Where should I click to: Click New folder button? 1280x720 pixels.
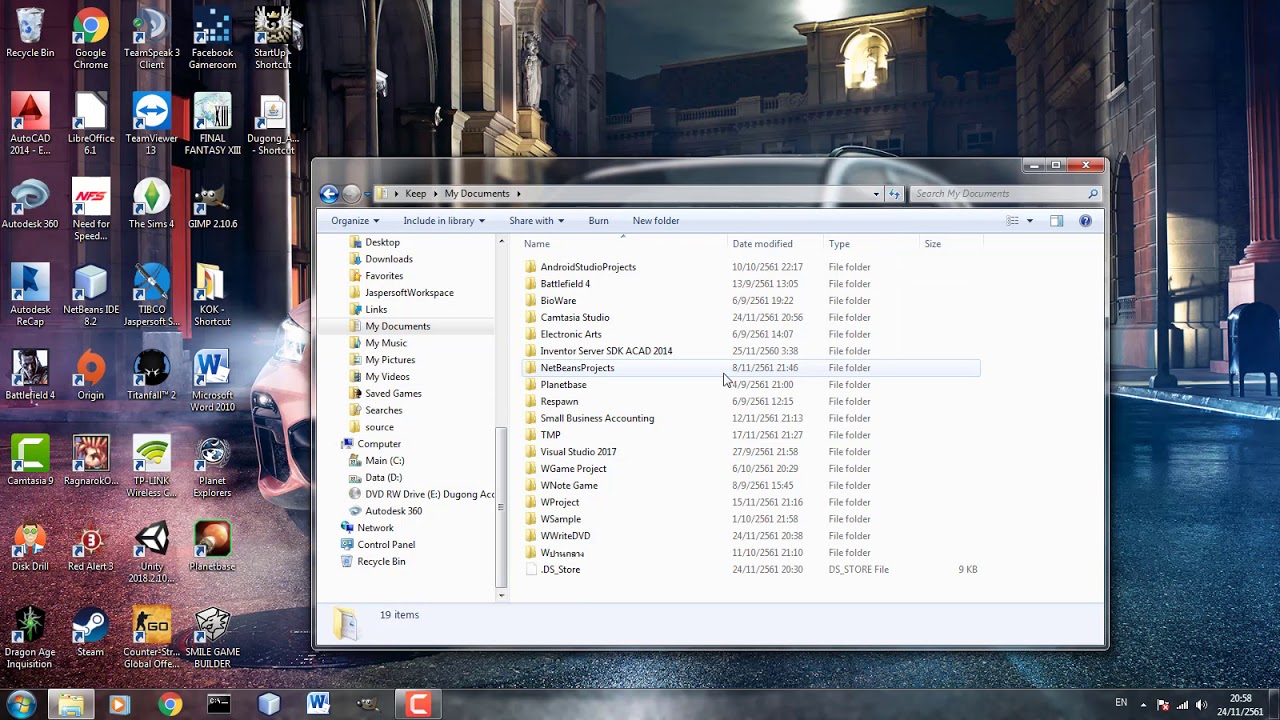tap(656, 221)
